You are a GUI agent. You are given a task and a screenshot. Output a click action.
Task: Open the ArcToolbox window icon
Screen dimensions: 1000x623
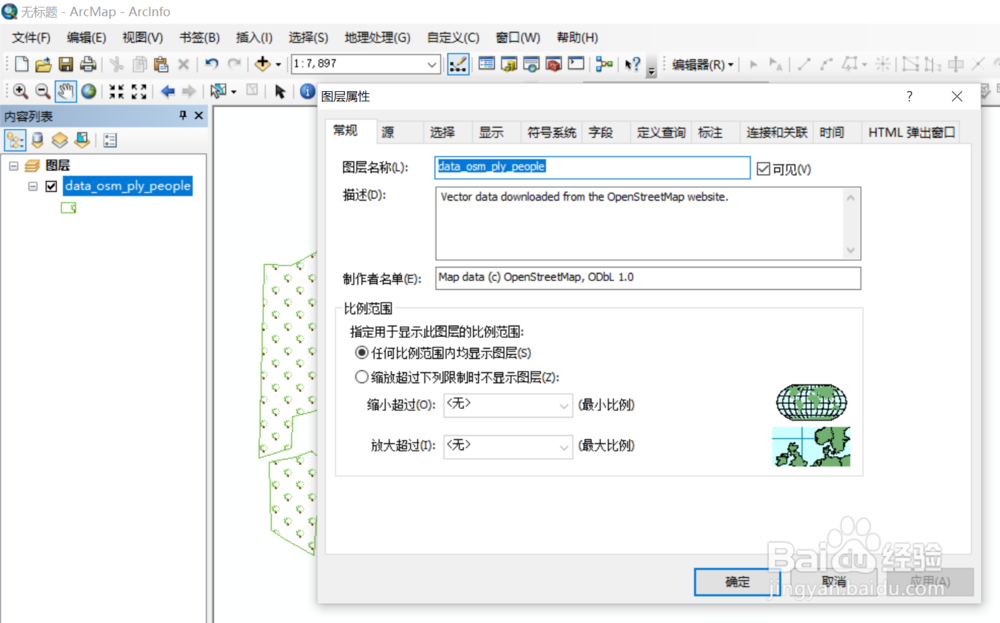pos(554,63)
